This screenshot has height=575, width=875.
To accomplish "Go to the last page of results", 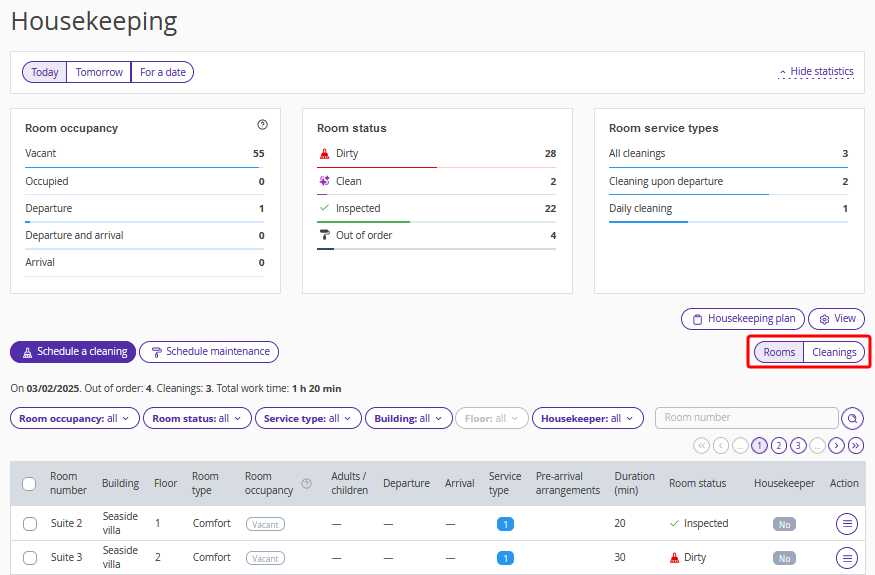I will pos(856,446).
